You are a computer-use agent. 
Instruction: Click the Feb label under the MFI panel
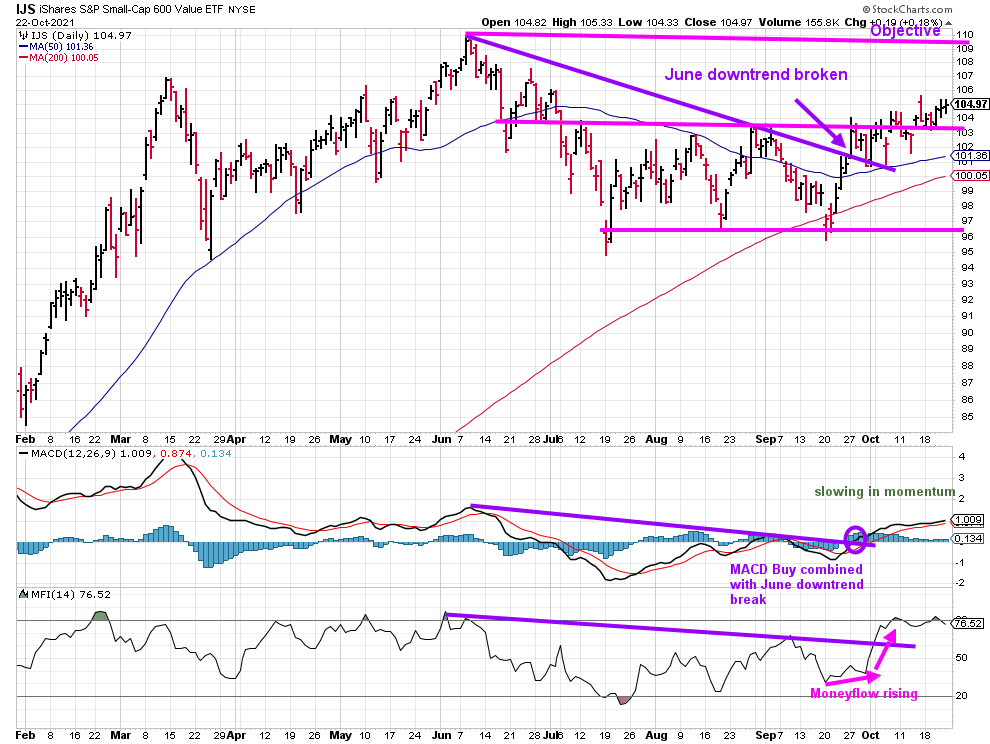point(25,735)
